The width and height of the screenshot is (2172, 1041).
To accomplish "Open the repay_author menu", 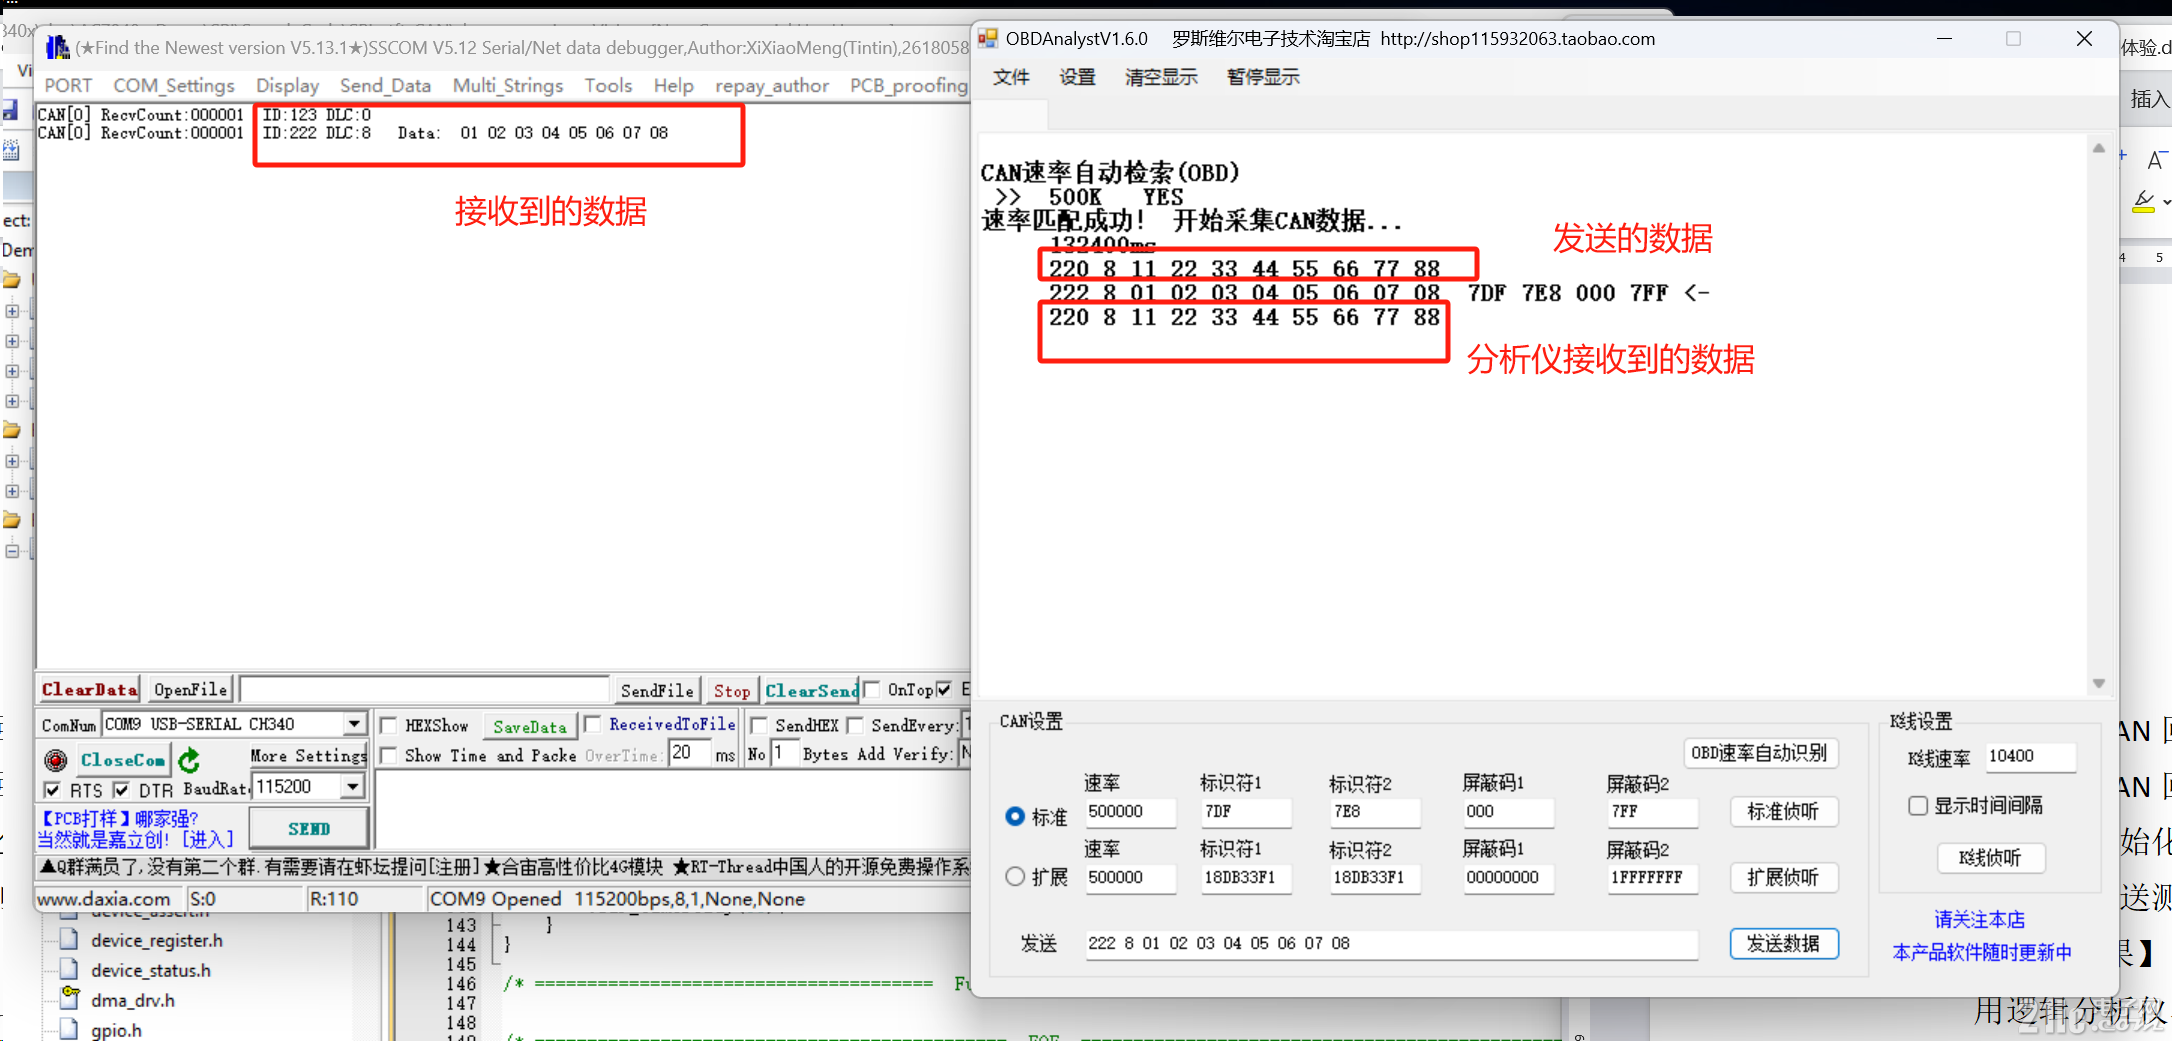I will pos(771,86).
